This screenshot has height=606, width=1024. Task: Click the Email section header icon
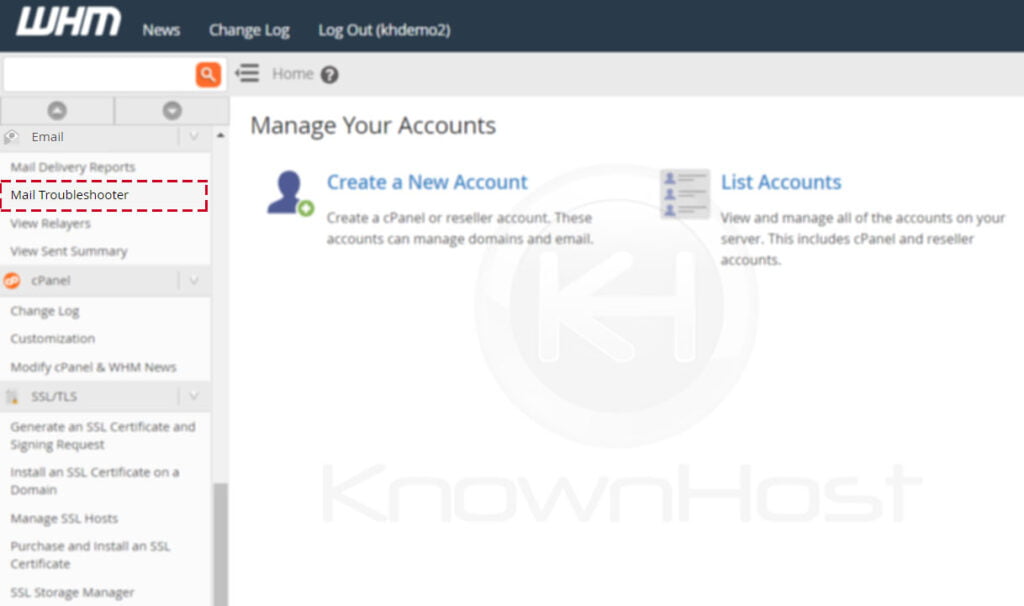click(11, 136)
